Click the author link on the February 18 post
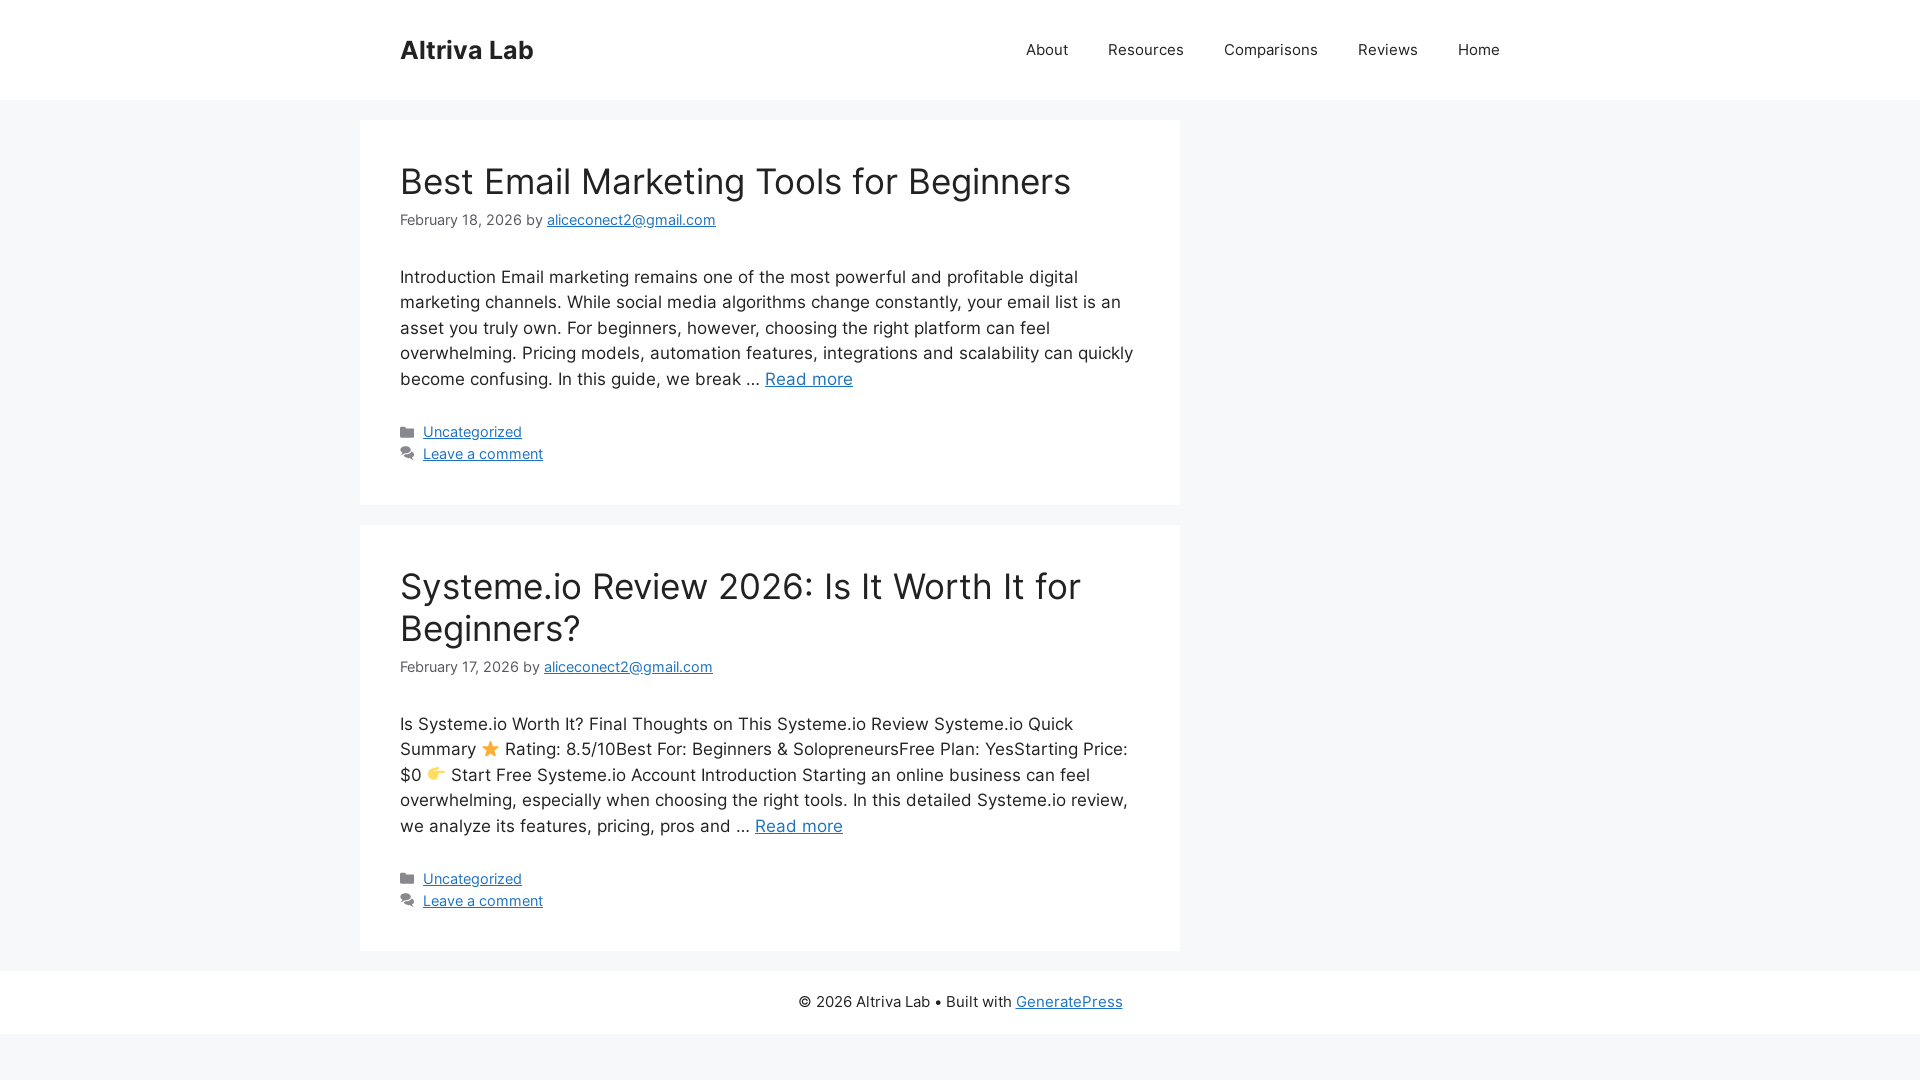 click(631, 220)
